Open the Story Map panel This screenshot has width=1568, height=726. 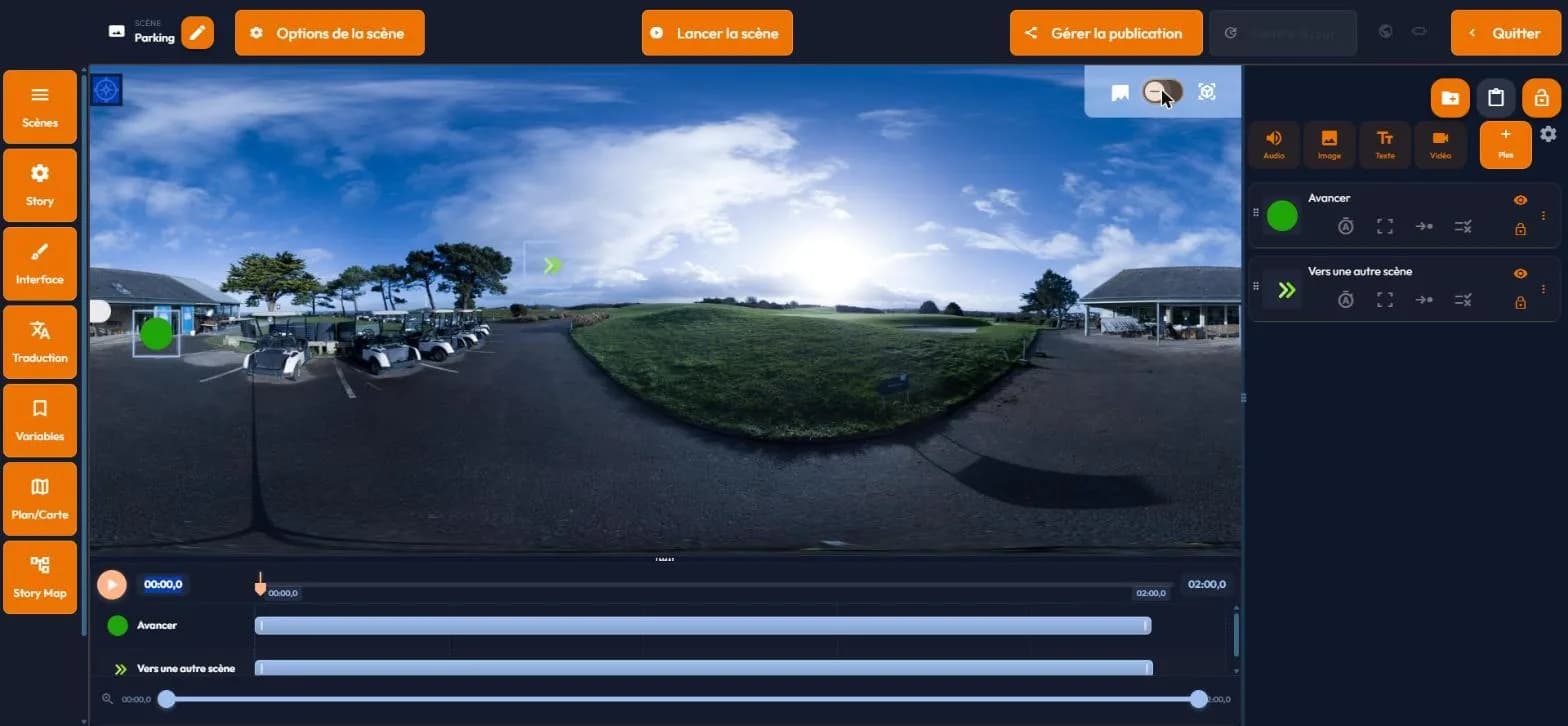40,577
